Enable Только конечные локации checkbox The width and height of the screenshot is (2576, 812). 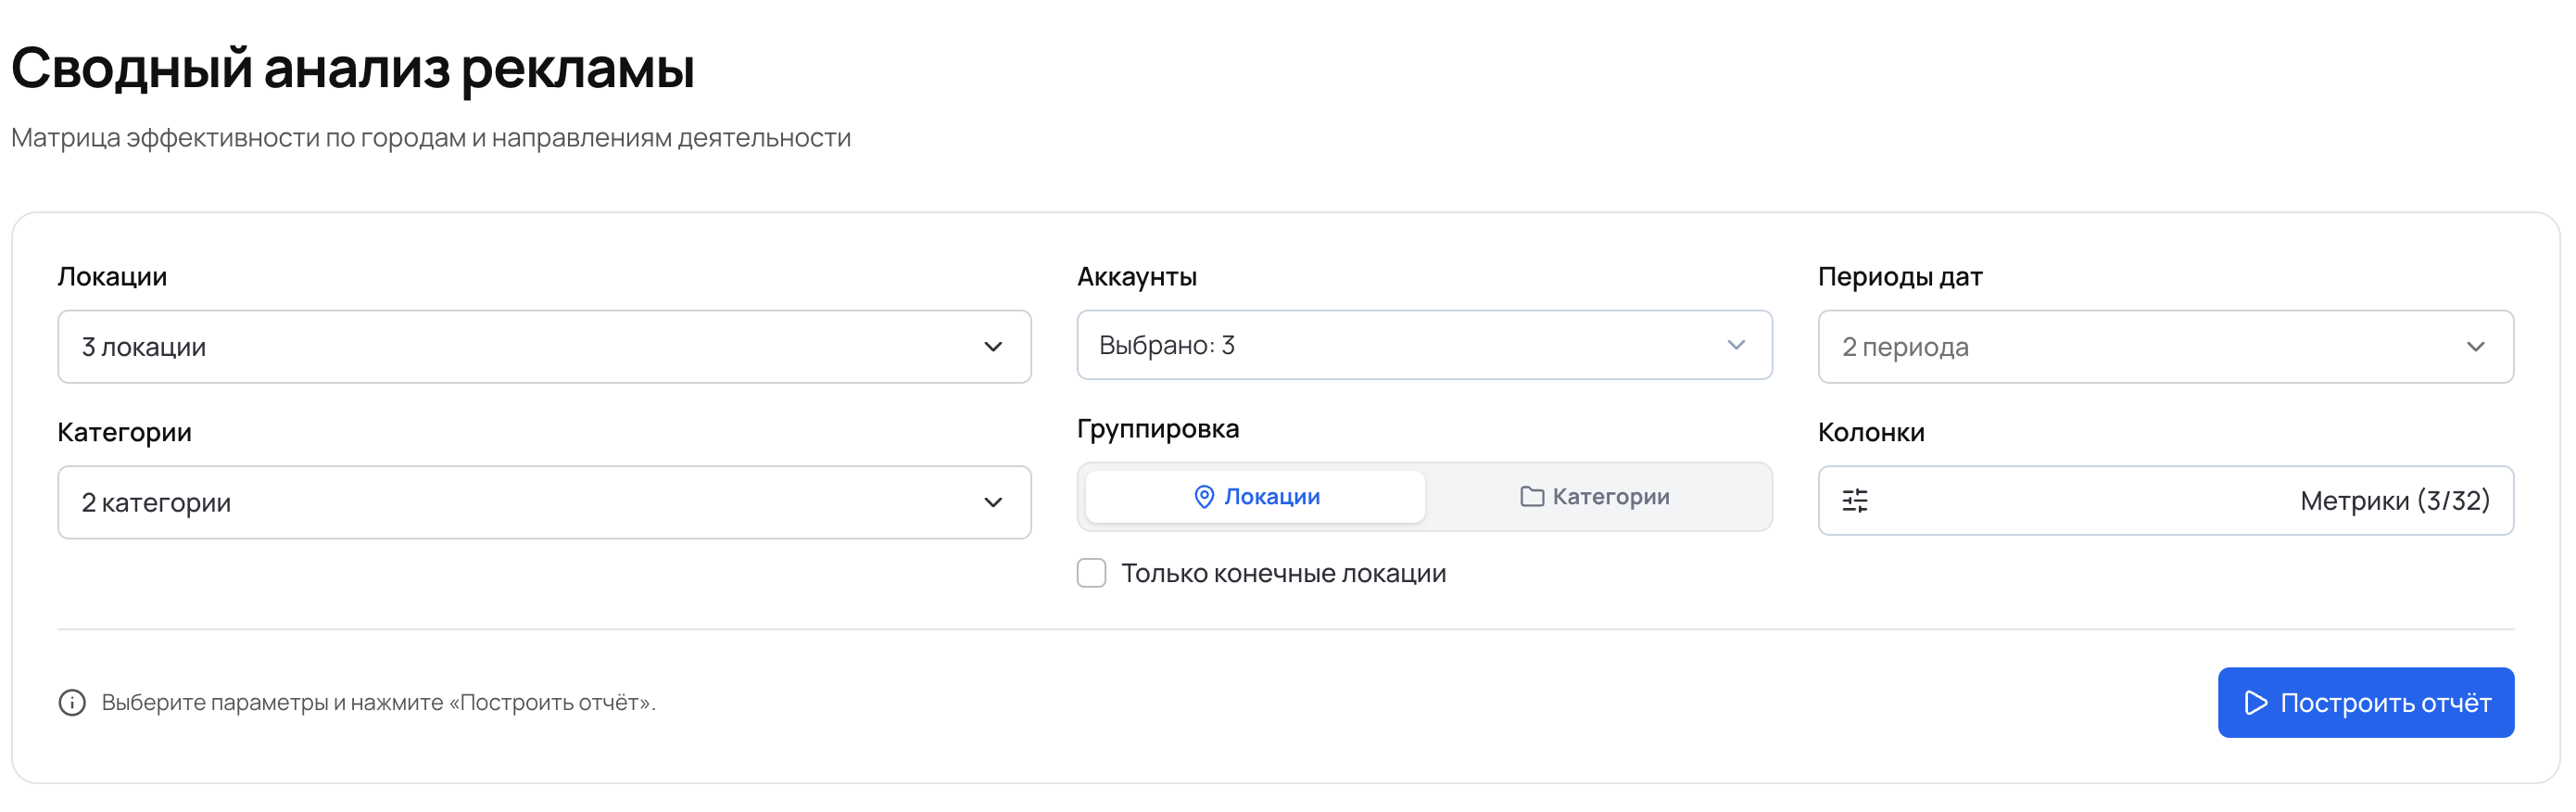[1091, 573]
